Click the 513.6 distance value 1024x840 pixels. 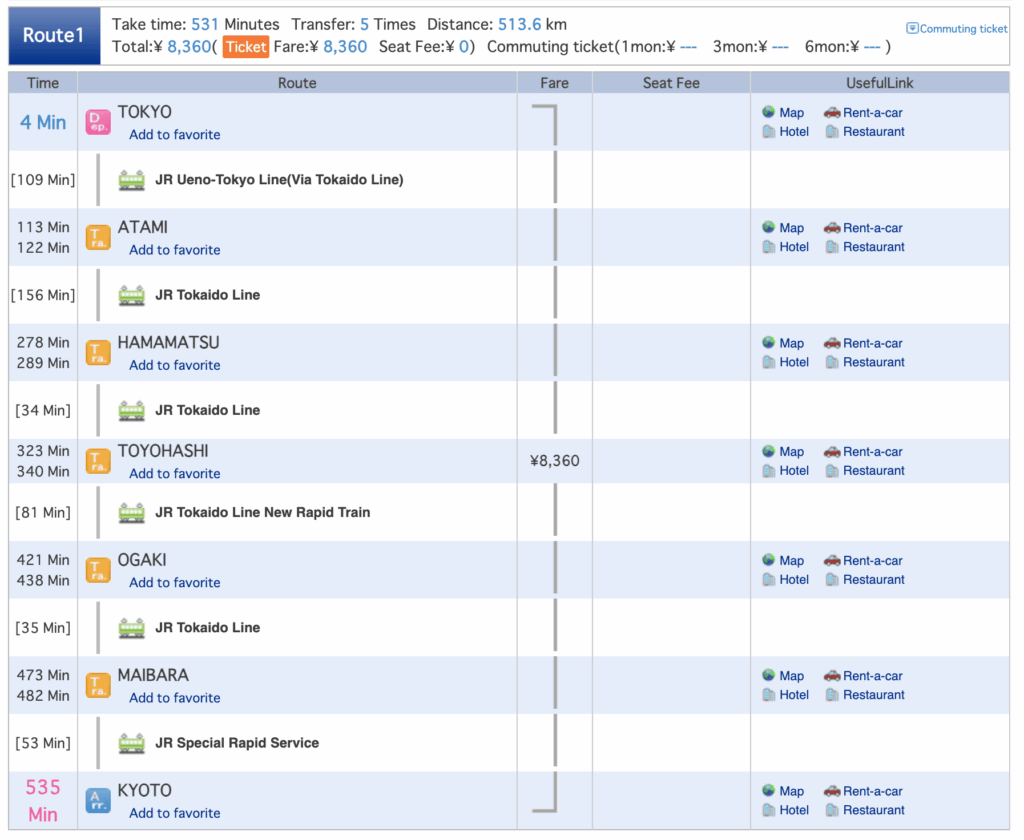519,25
